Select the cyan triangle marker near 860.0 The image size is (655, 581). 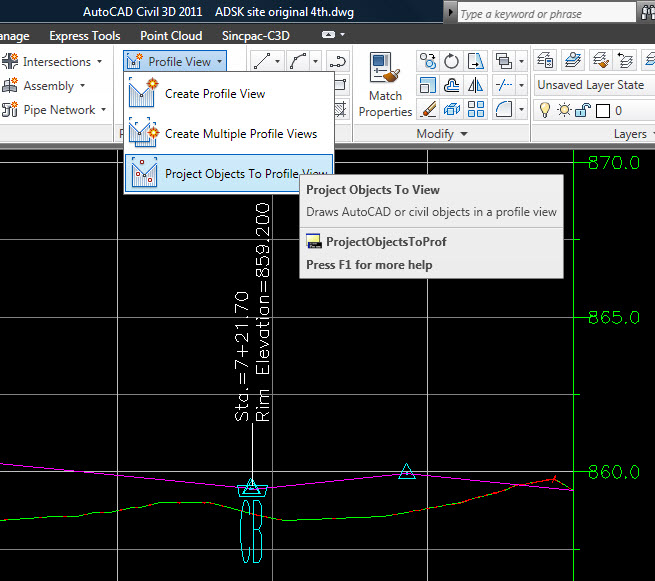click(x=406, y=471)
